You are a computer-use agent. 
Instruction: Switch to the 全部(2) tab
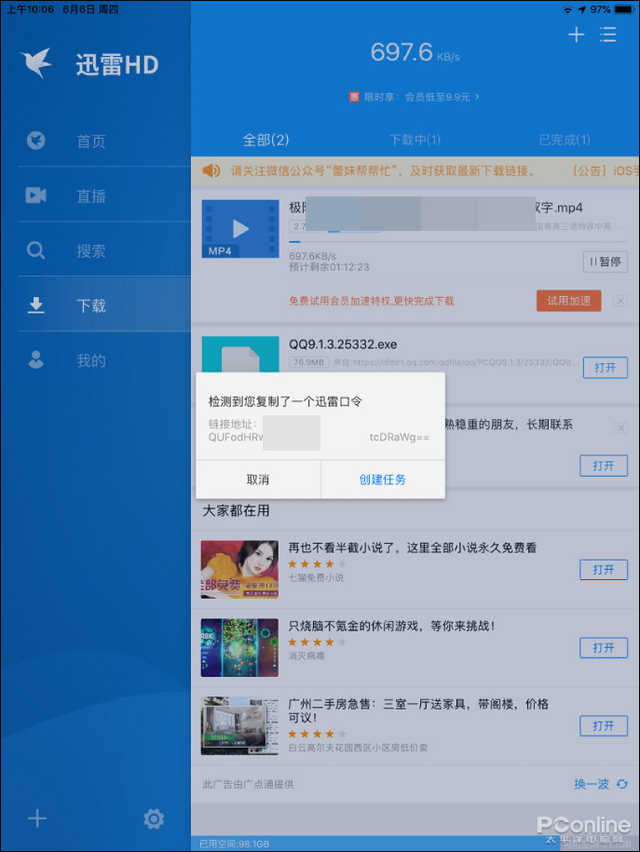[x=266, y=140]
